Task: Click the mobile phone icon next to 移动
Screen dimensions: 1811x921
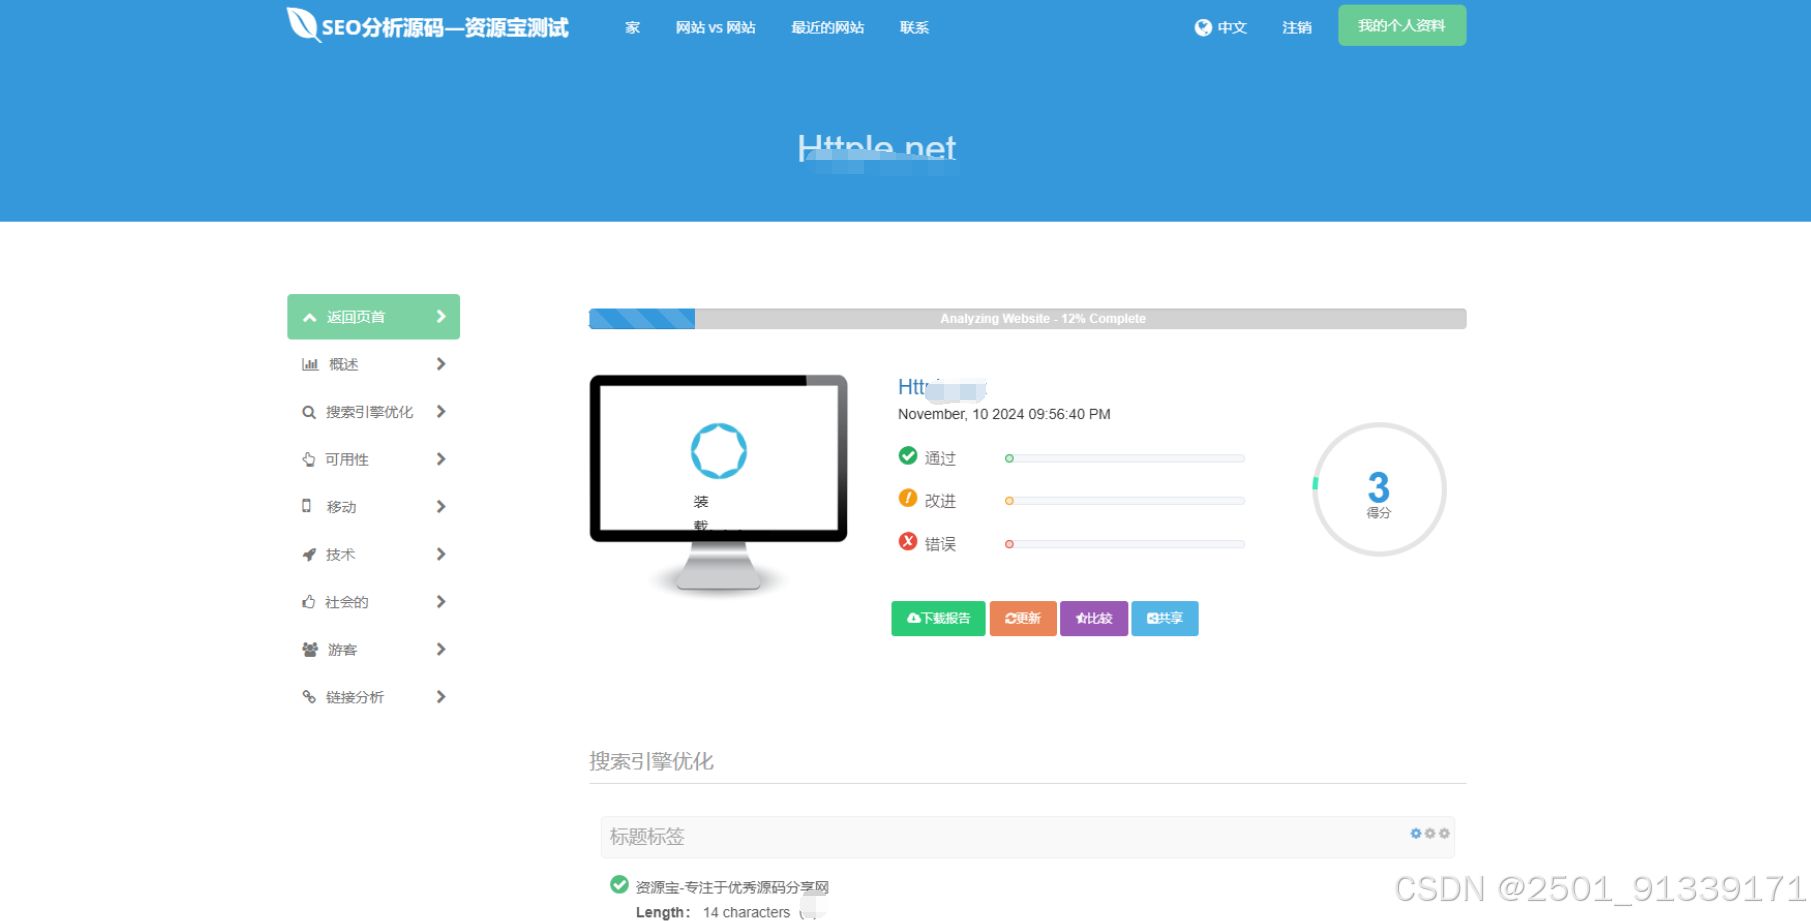Action: [308, 506]
